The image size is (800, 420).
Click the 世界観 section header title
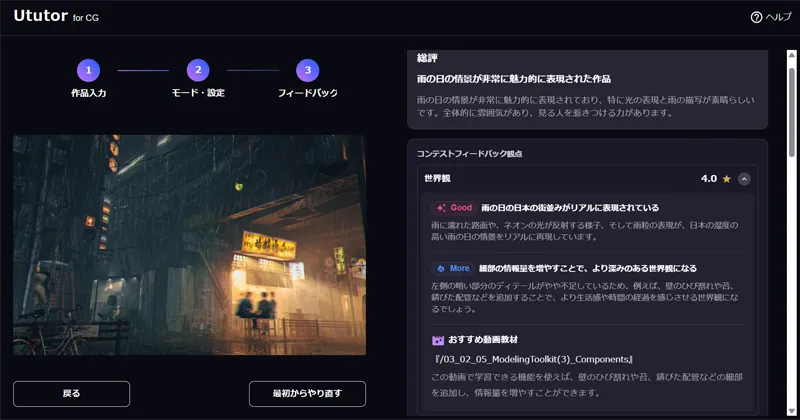click(437, 179)
